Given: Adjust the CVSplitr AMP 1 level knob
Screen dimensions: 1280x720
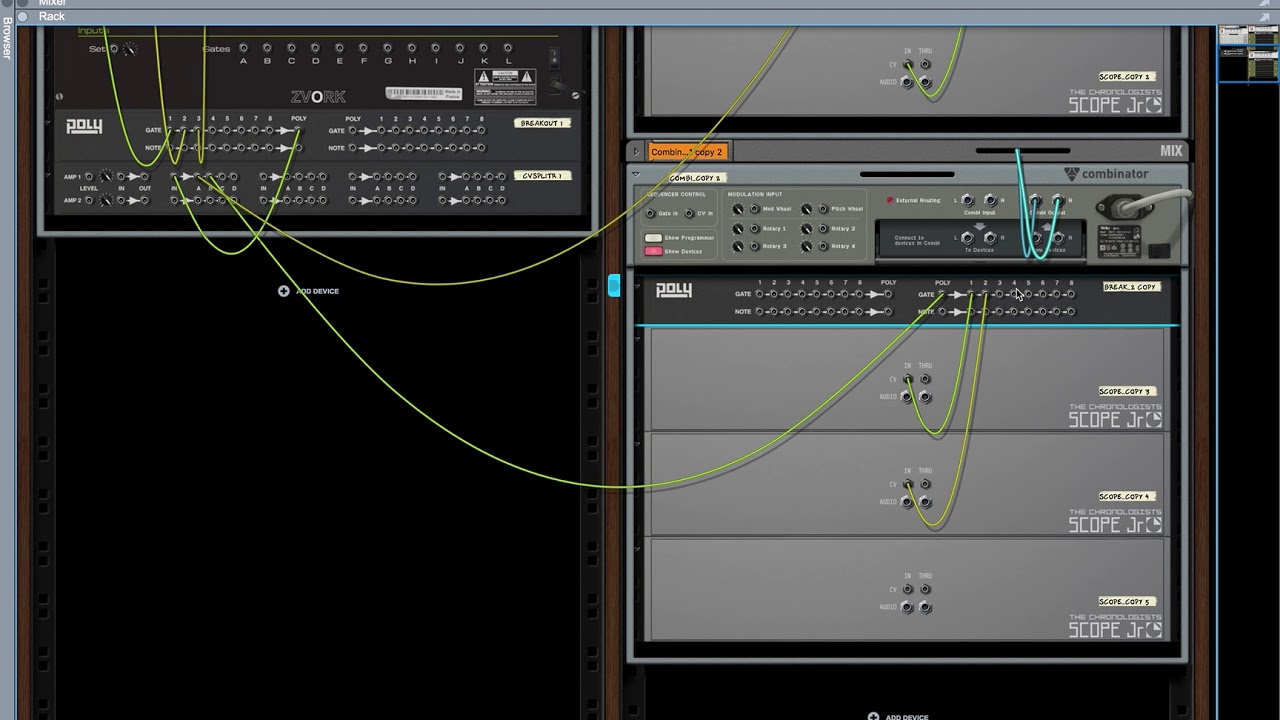Looking at the screenshot, I should pyautogui.click(x=107, y=177).
